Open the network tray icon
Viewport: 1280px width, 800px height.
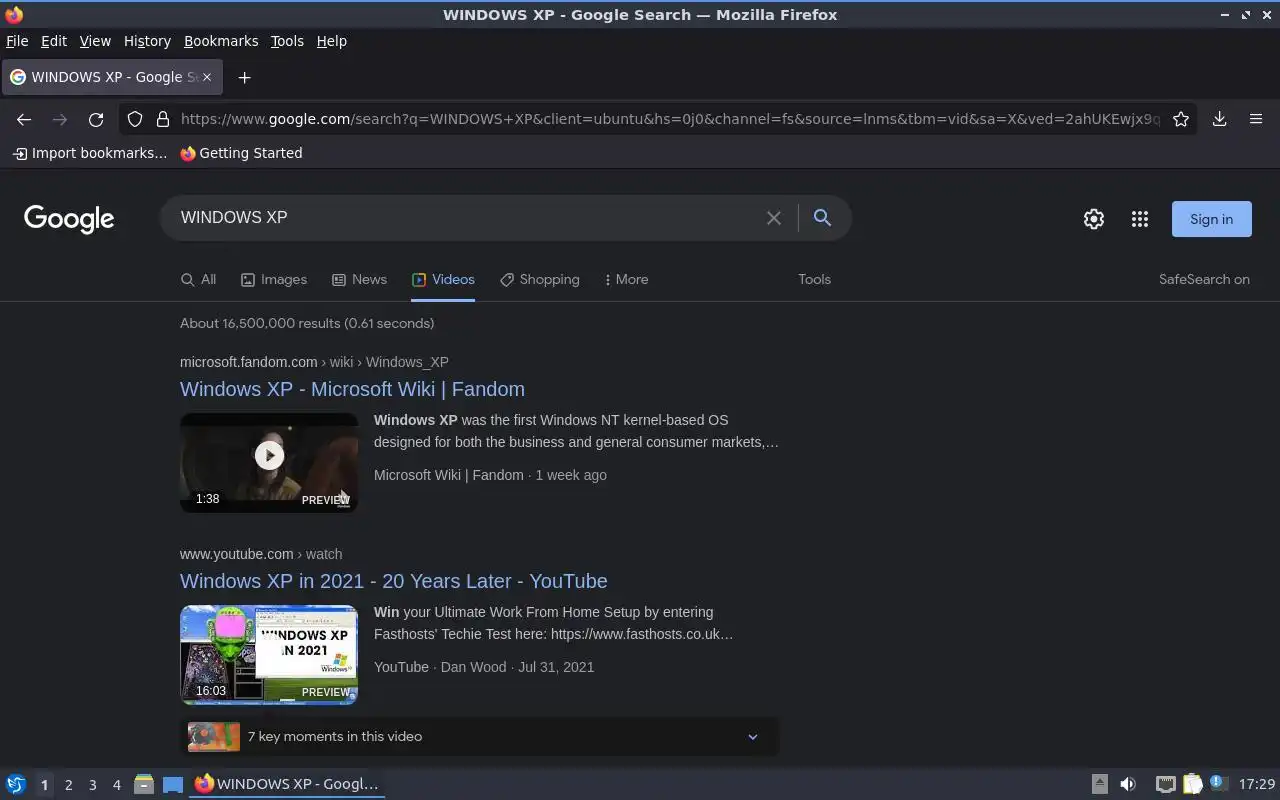(1165, 784)
